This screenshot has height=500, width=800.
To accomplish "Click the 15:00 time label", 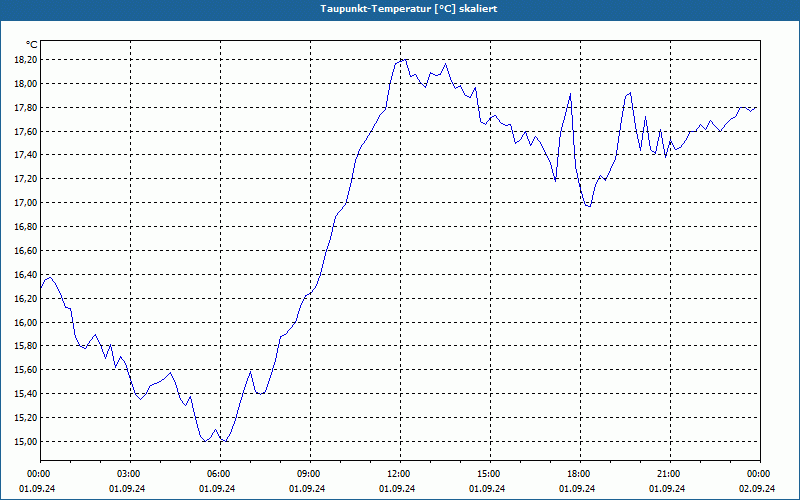I will 490,474.
